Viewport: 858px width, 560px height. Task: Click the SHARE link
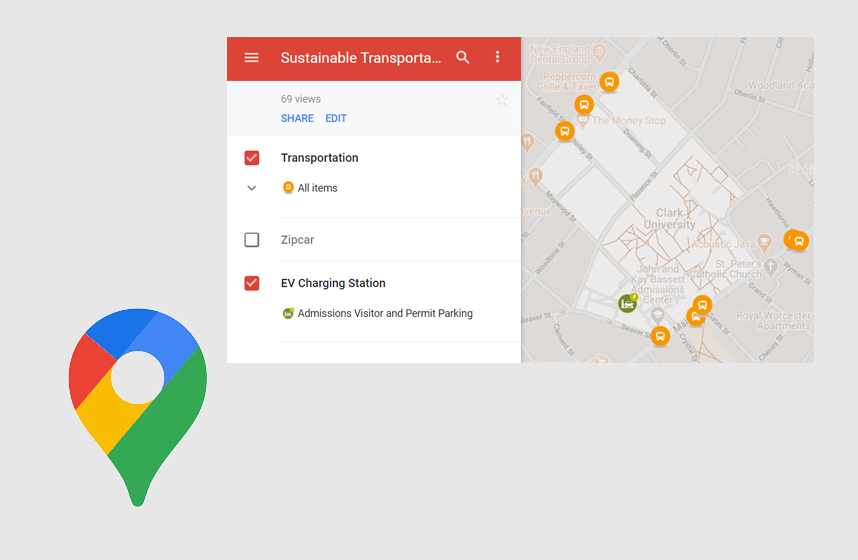click(x=297, y=118)
